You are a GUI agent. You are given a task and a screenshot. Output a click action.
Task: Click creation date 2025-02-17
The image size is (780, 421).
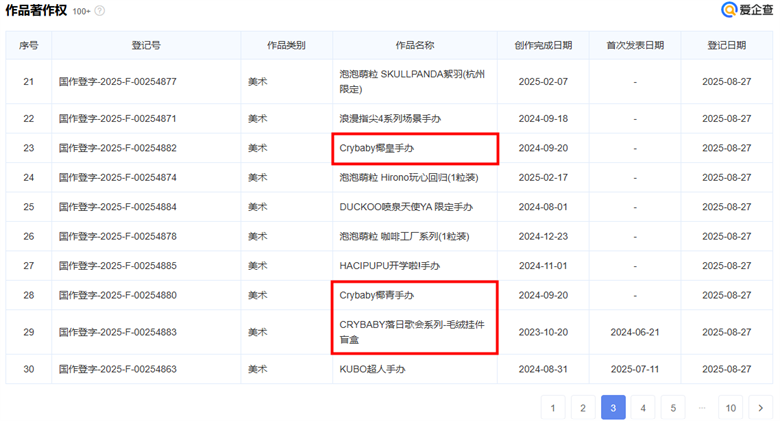543,177
